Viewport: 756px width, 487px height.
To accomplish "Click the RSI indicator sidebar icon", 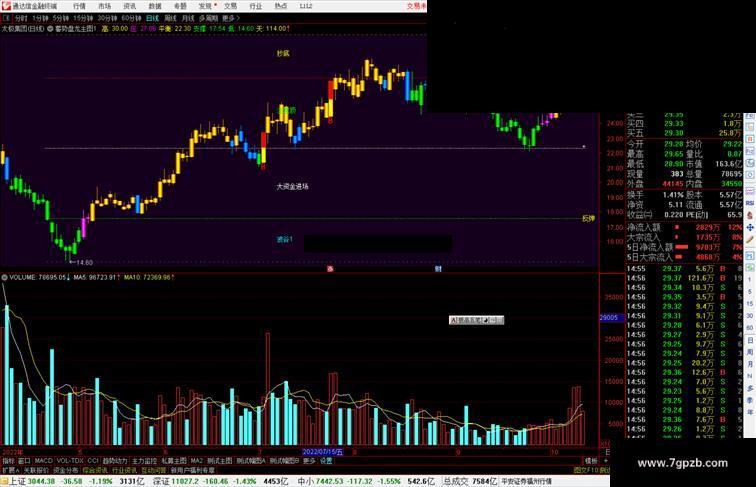I will 750,203.
